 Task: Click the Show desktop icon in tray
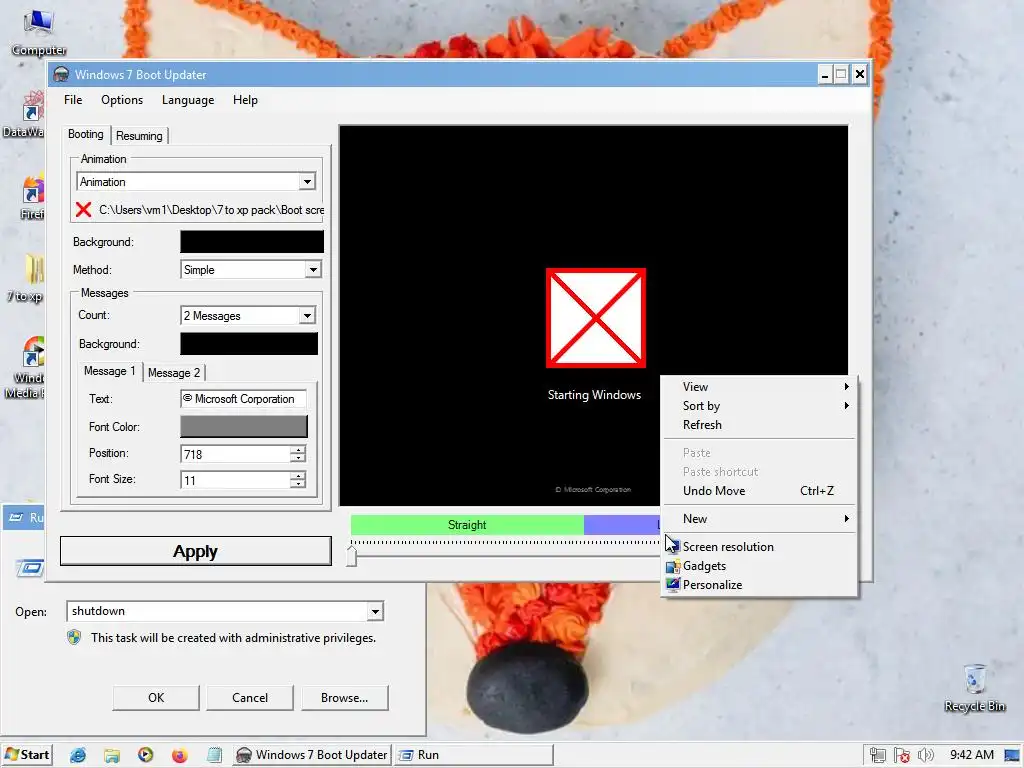[1012, 755]
